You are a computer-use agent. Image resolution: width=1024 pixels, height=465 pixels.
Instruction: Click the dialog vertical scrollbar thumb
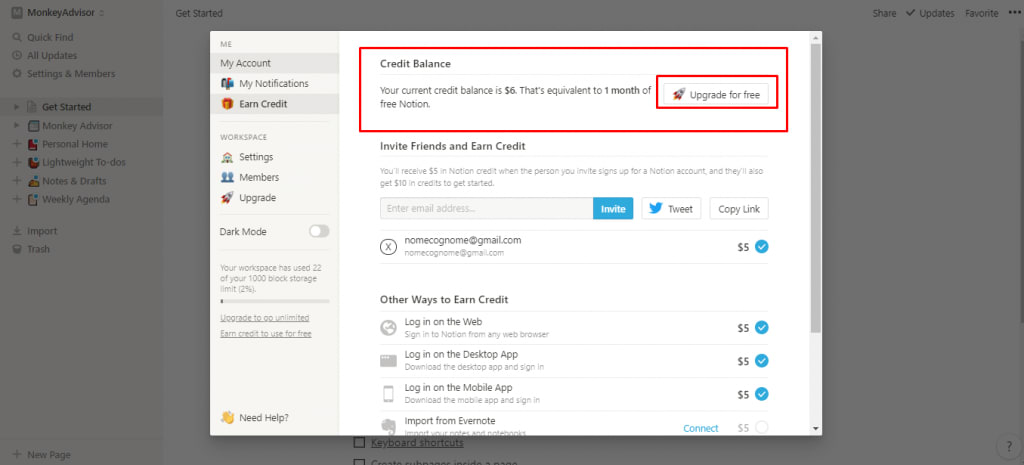pyautogui.click(x=816, y=189)
